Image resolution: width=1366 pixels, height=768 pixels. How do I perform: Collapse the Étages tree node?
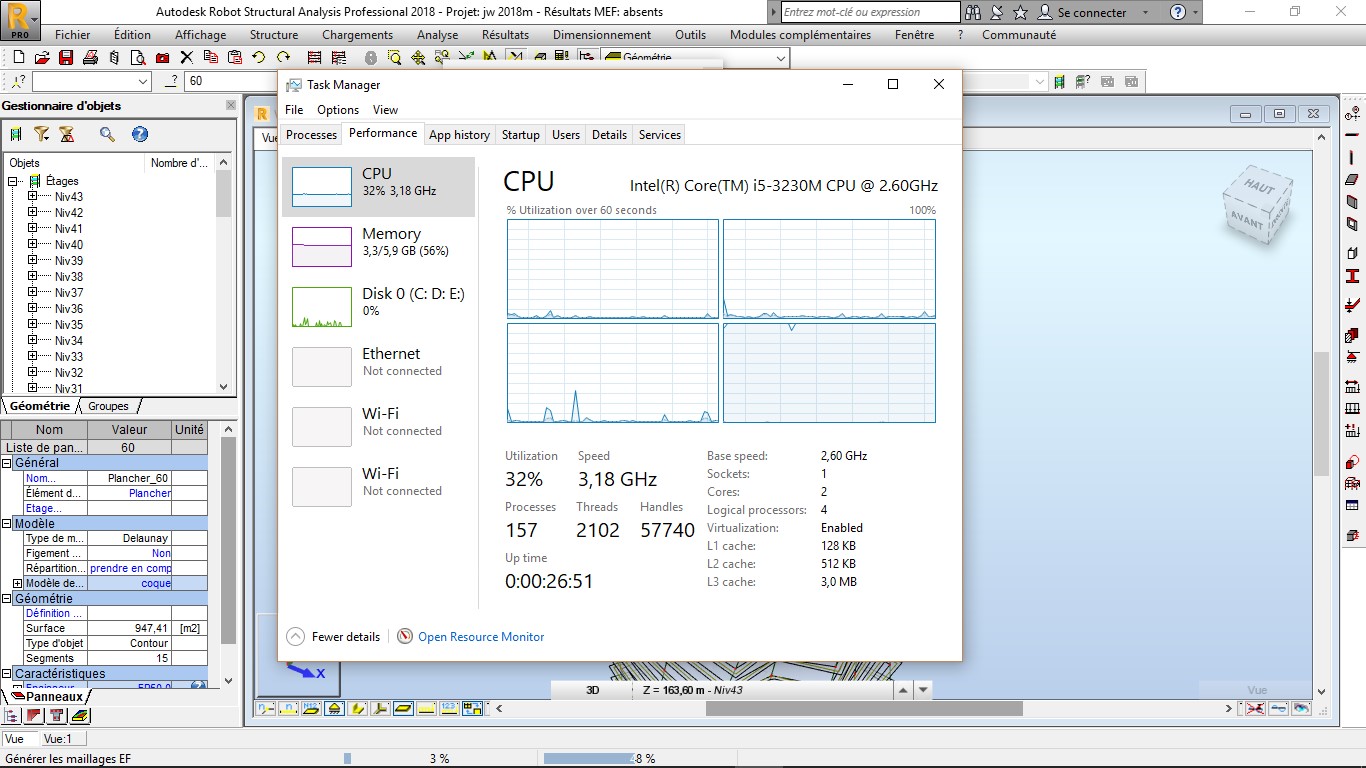(14, 181)
